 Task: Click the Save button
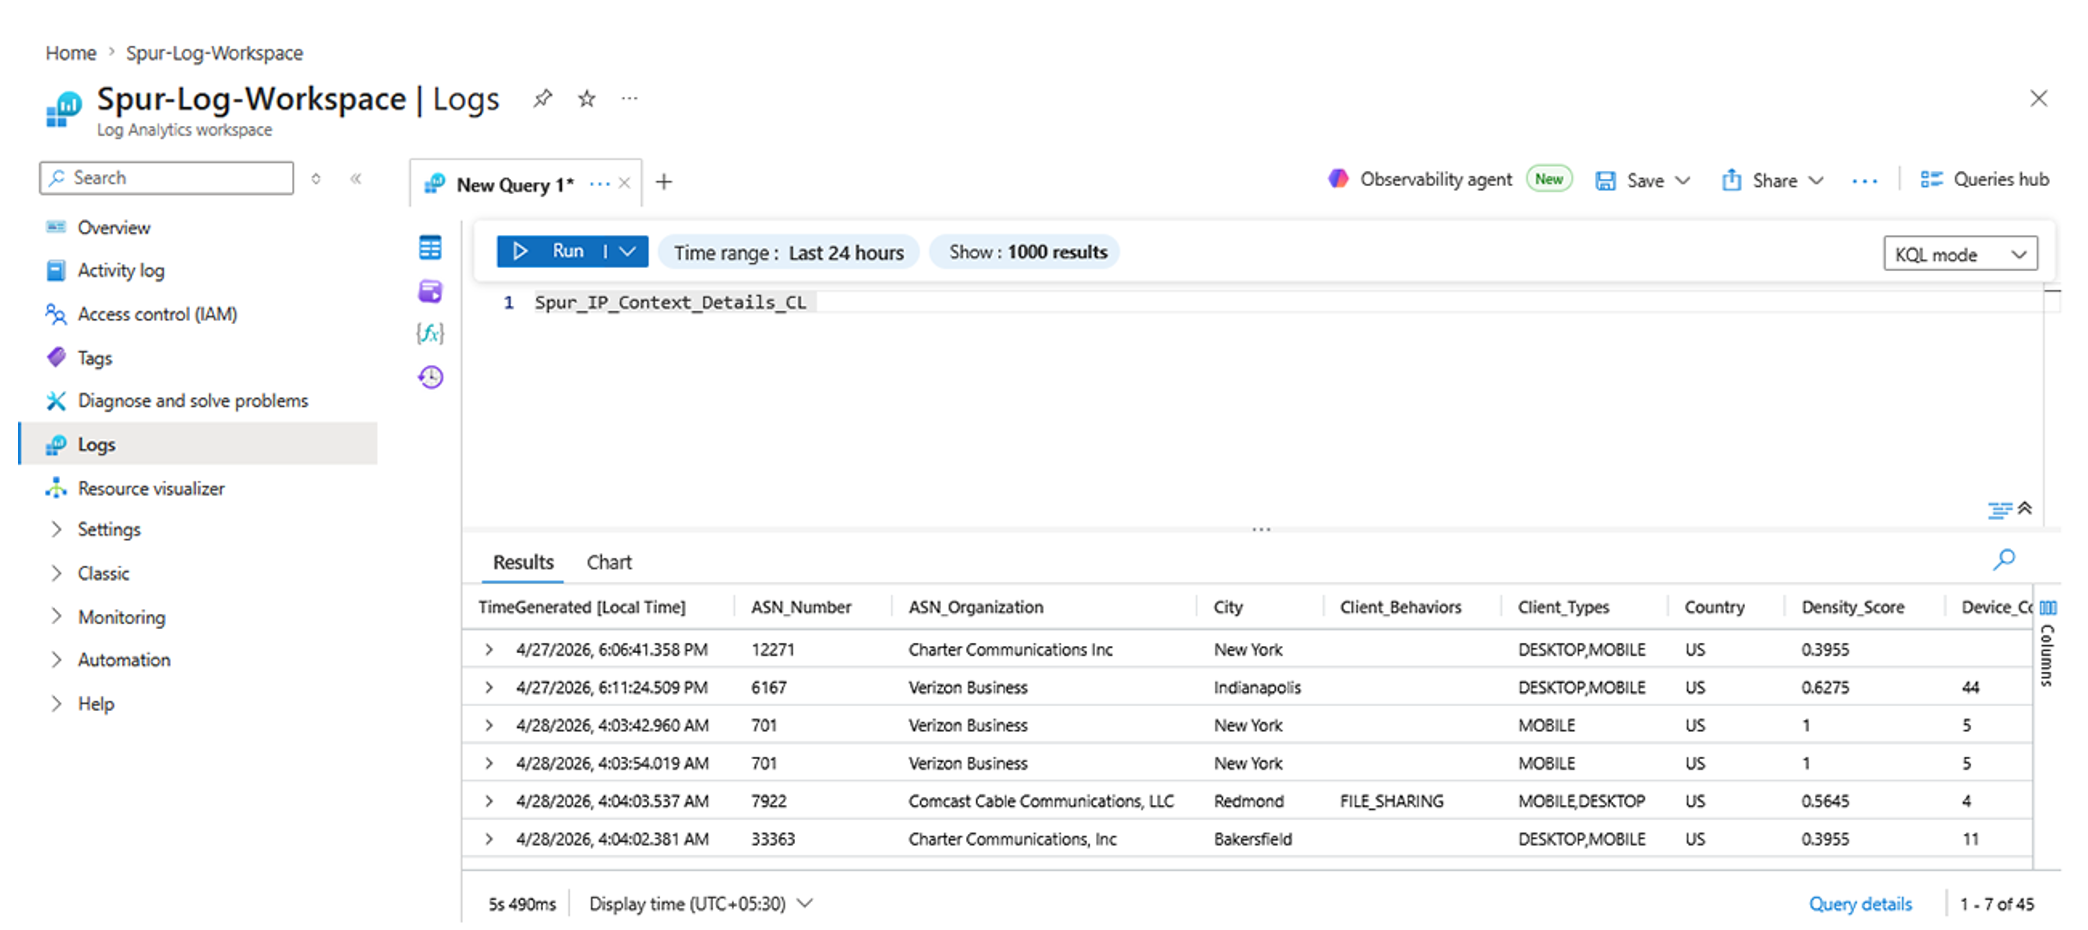point(1631,180)
